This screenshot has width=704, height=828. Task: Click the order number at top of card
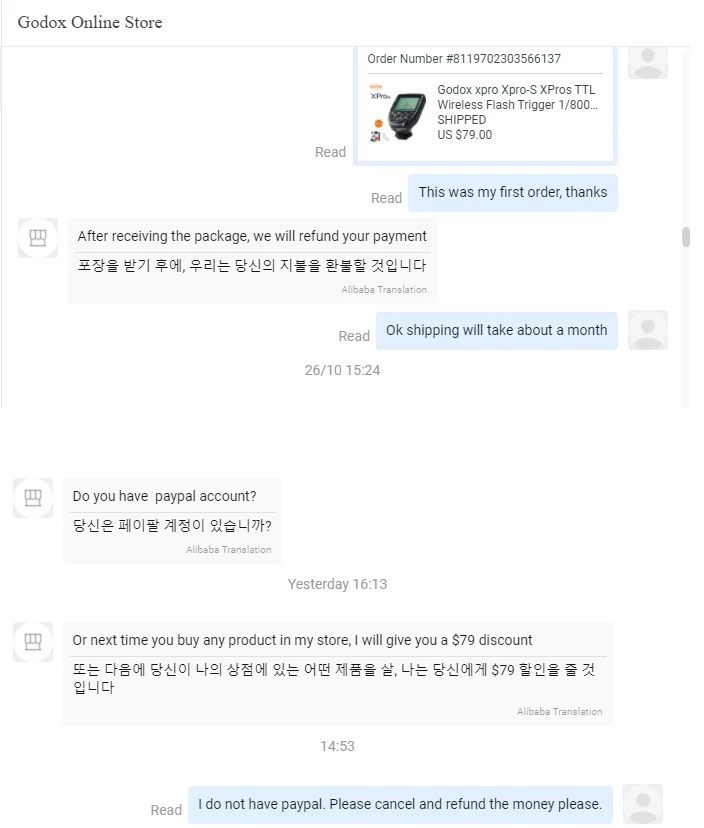pos(464,59)
